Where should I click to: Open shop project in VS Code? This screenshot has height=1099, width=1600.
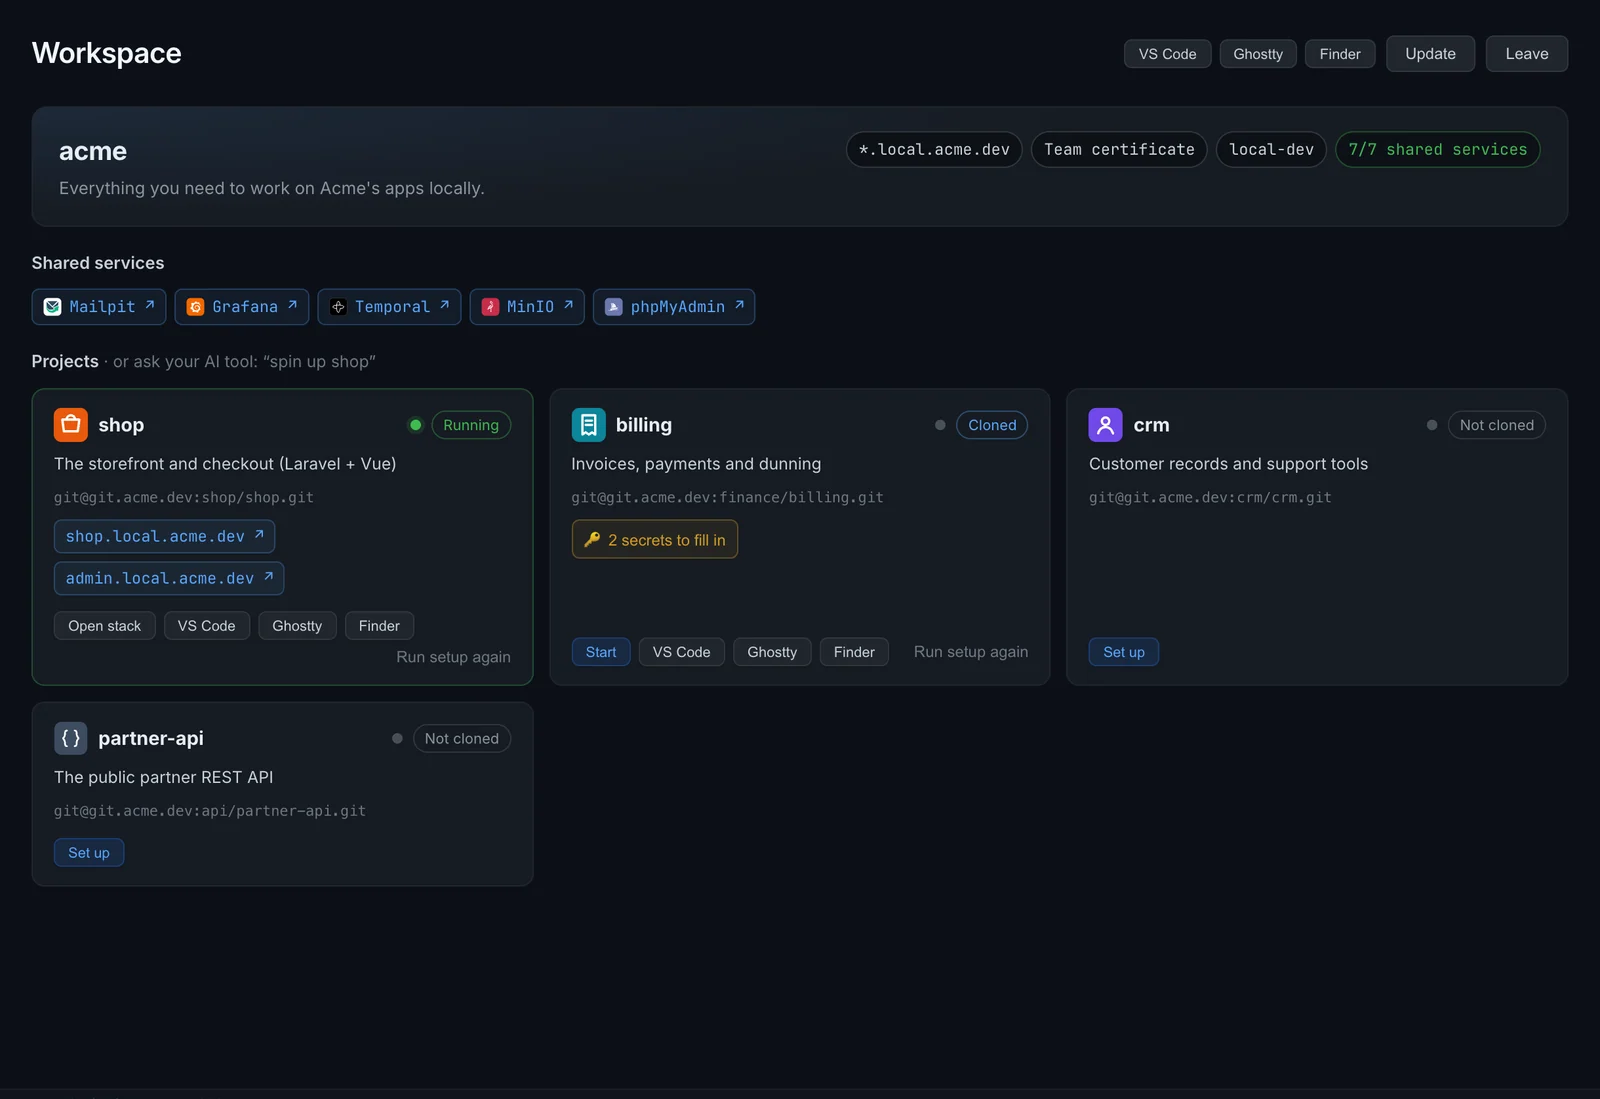point(207,626)
